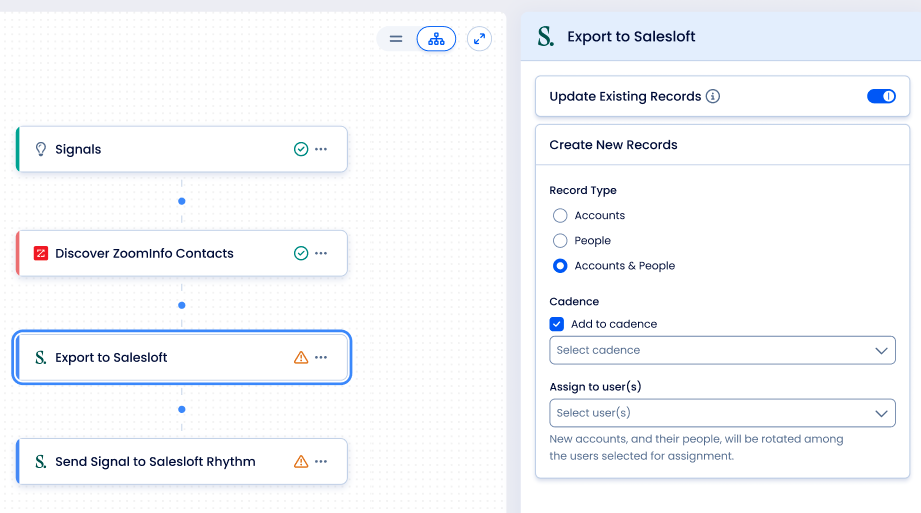Click the Create New Records heading
This screenshot has height=513, width=921.
click(613, 145)
